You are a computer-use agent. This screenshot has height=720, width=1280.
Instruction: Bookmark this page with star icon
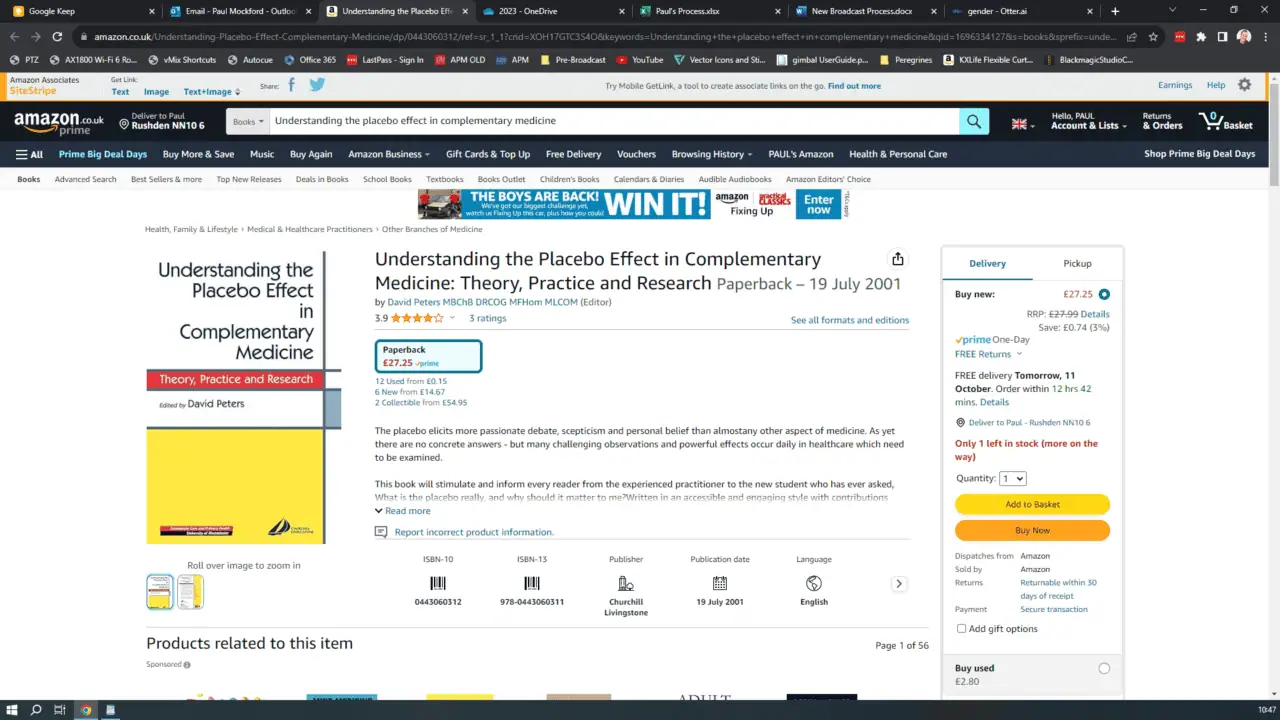coord(1153,37)
